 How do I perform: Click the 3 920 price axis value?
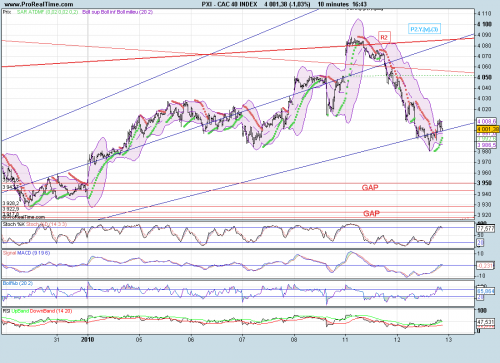coord(484,215)
